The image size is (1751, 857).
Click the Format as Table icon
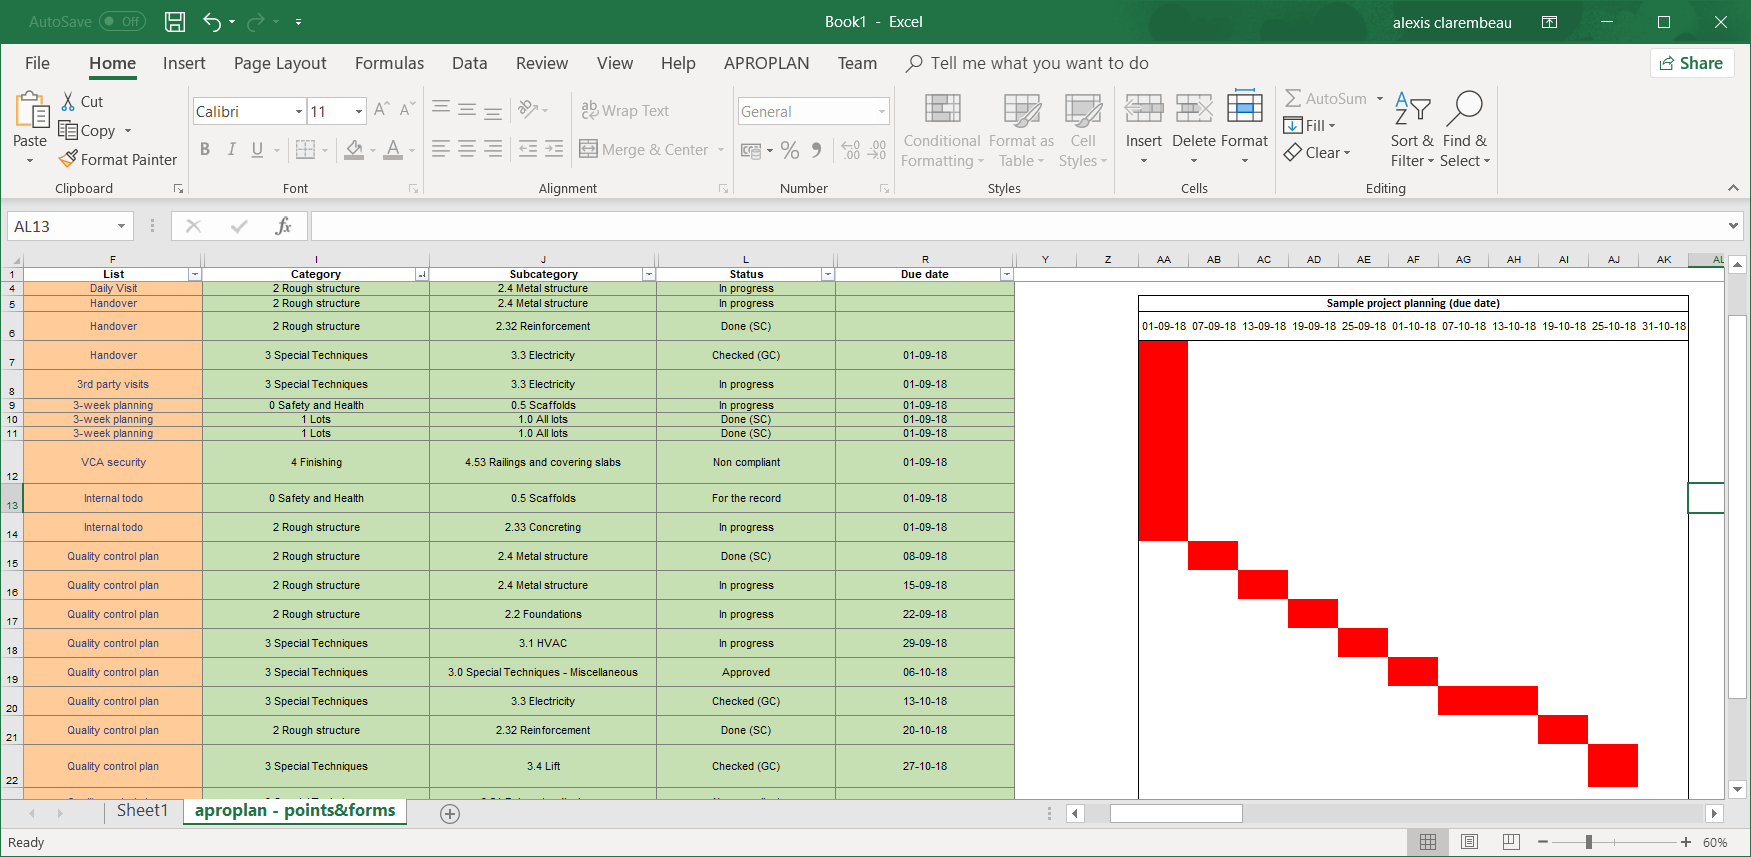pyautogui.click(x=1022, y=110)
